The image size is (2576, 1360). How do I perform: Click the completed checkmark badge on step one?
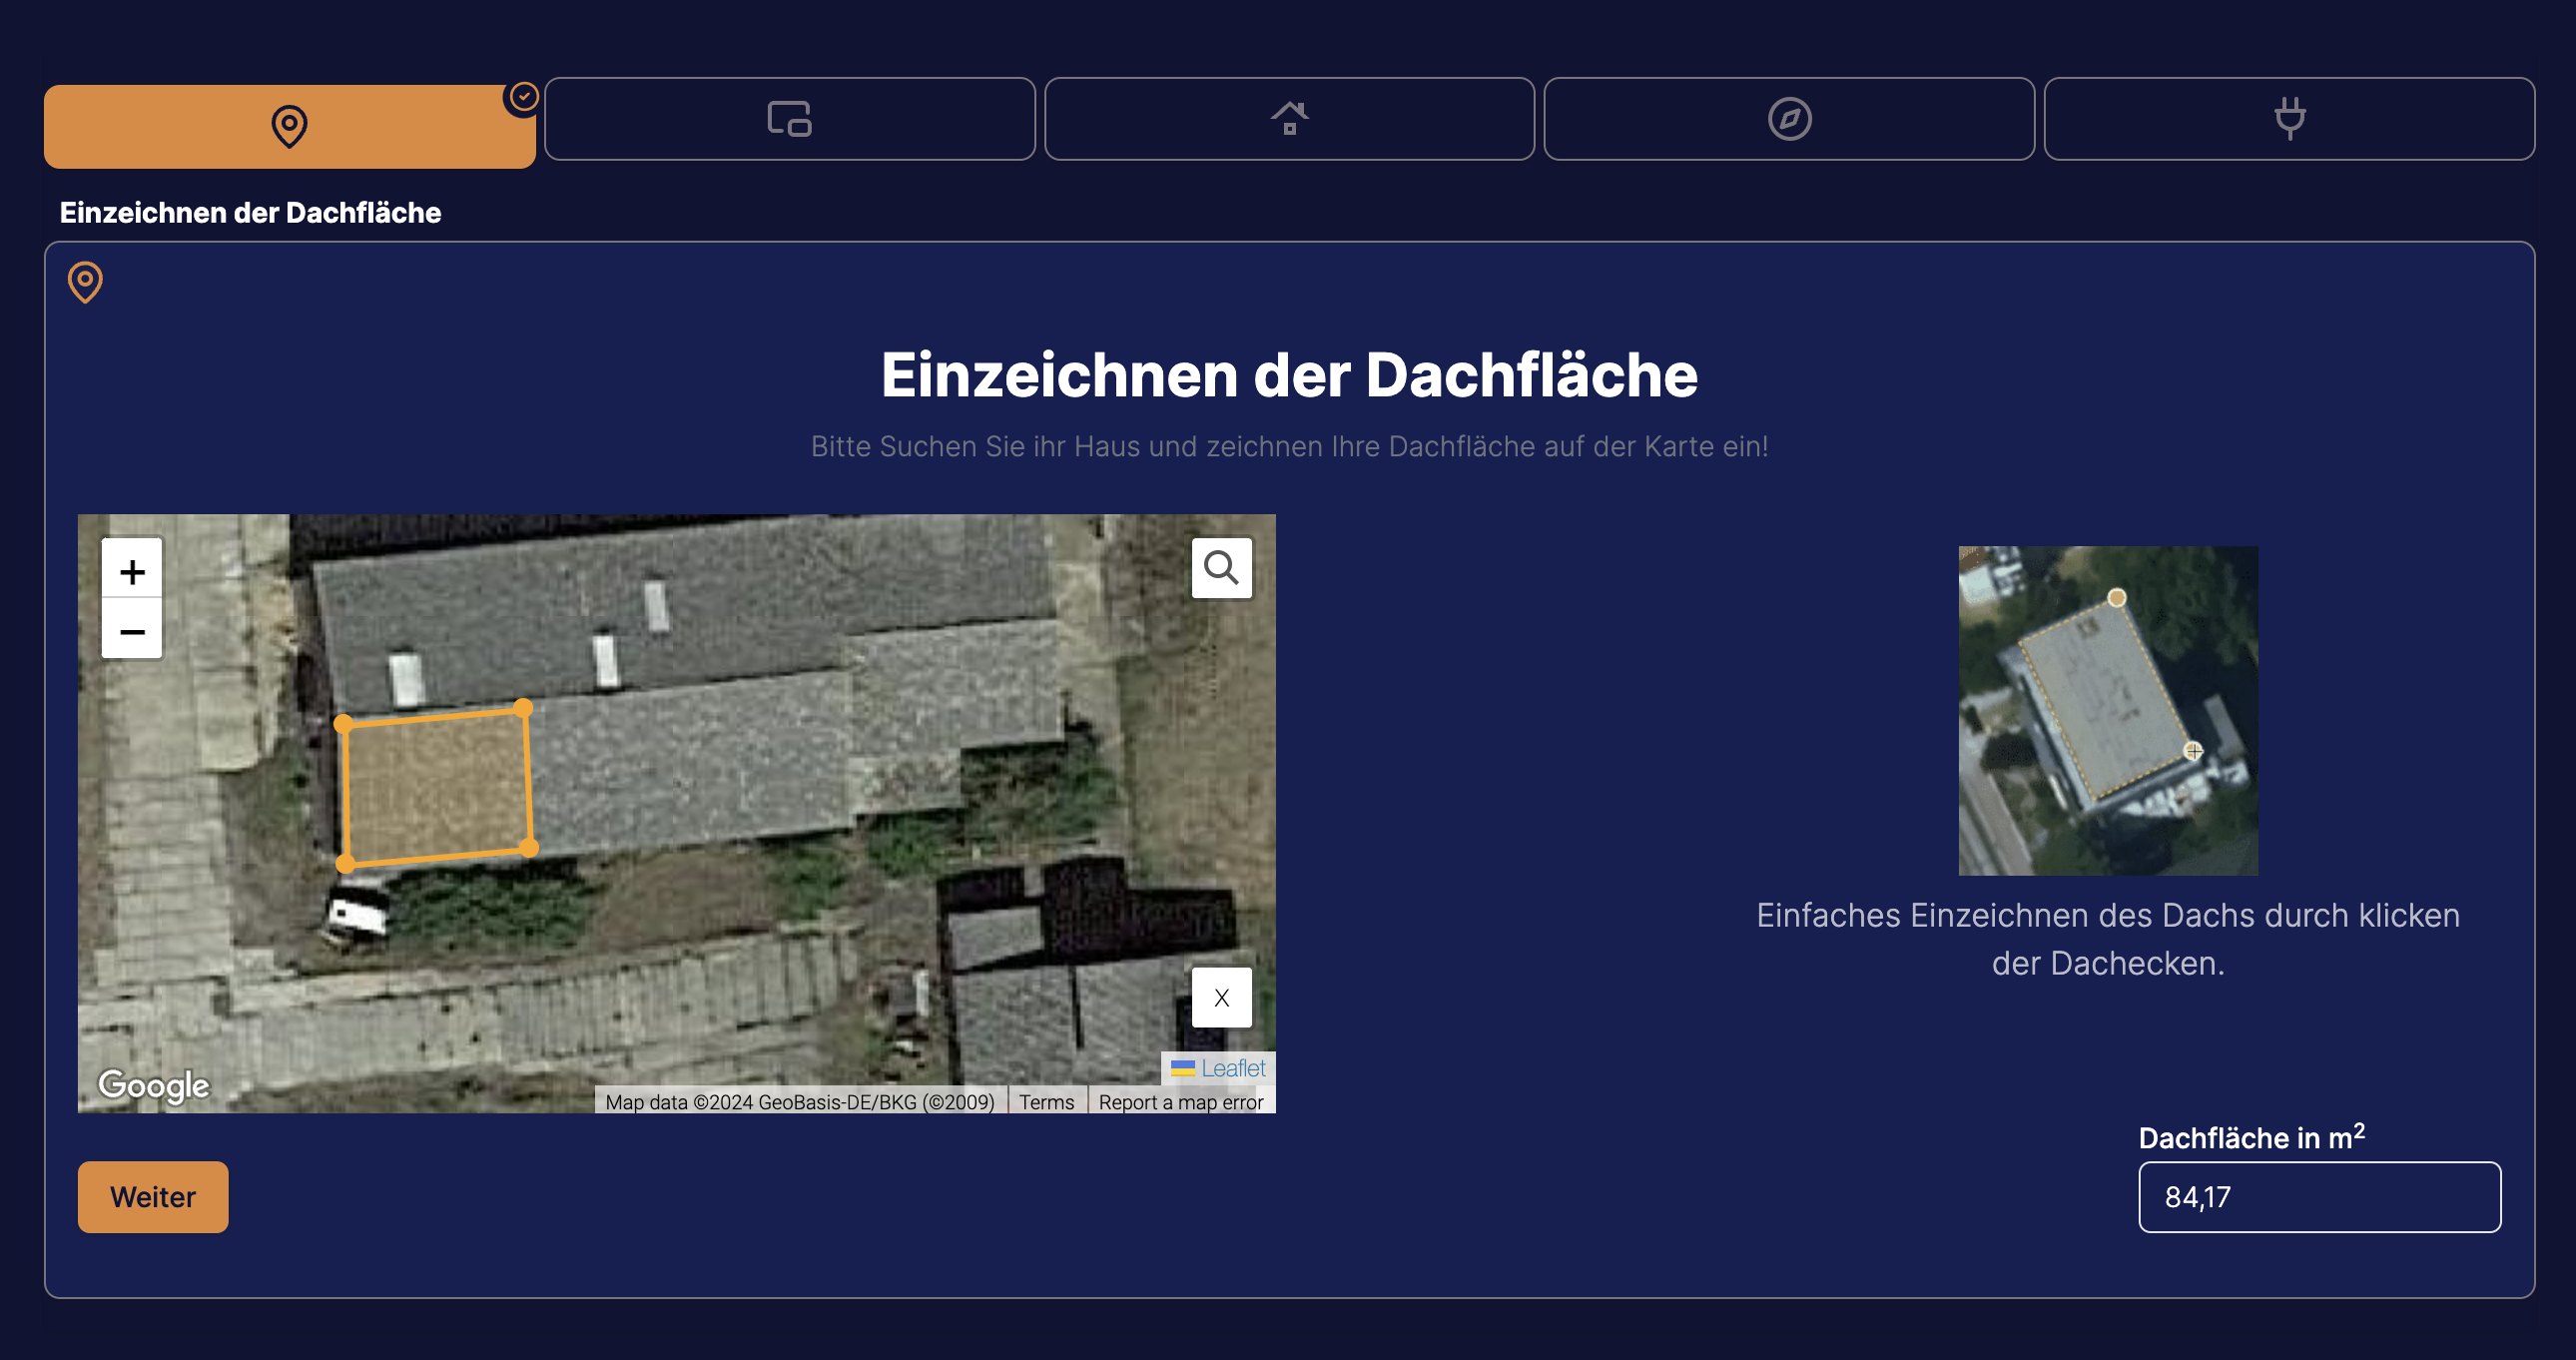pyautogui.click(x=523, y=97)
